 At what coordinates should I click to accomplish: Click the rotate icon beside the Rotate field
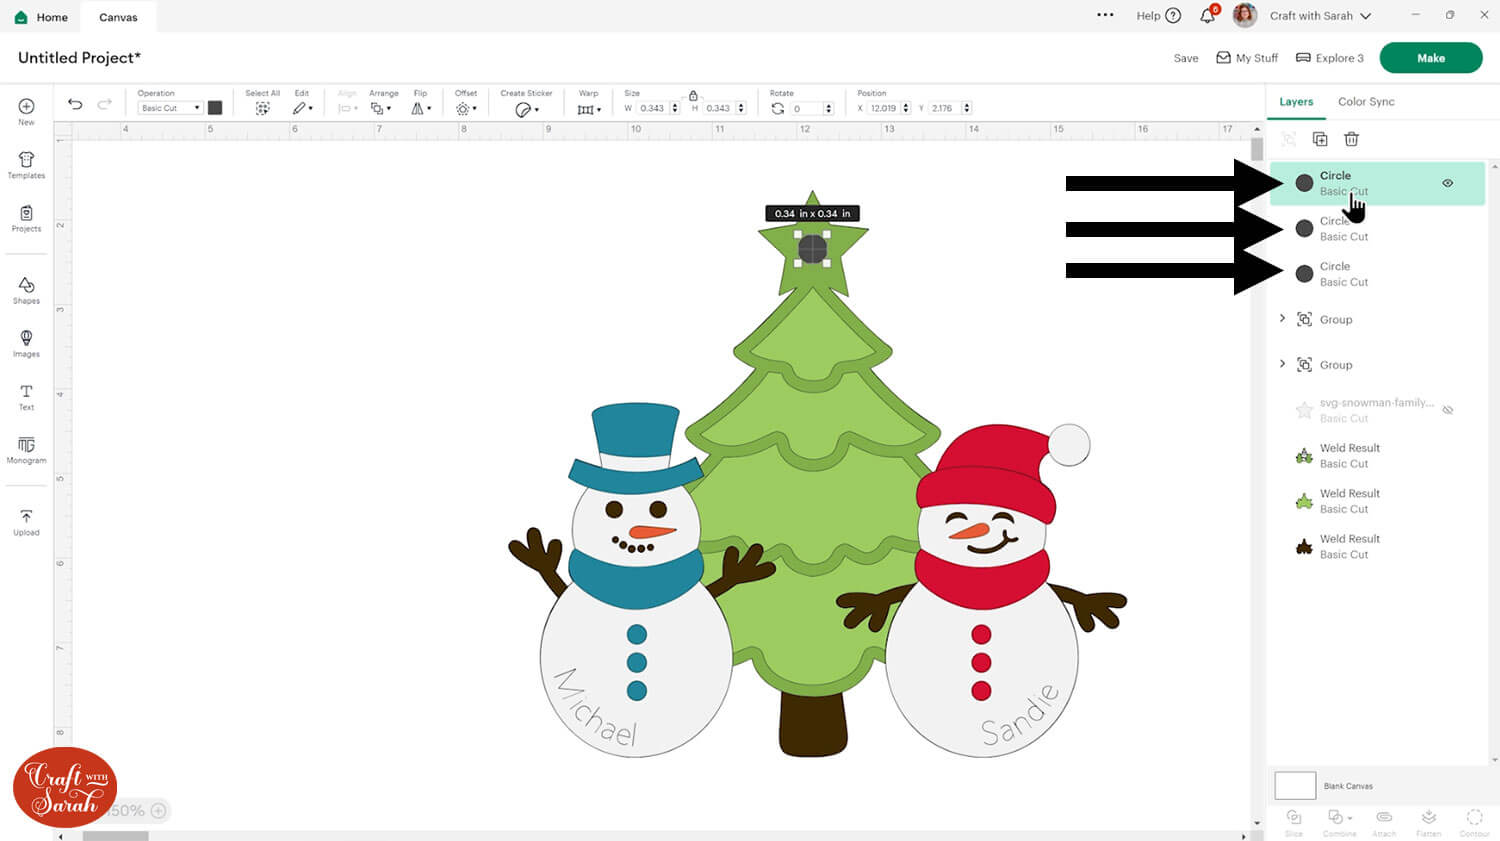[x=777, y=108]
